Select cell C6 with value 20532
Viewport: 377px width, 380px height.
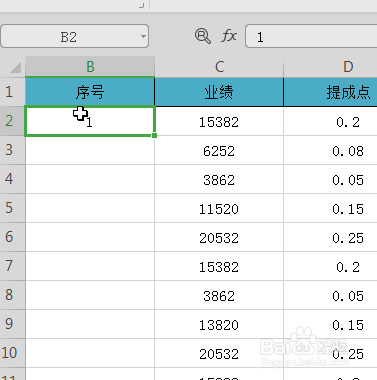[x=219, y=237]
